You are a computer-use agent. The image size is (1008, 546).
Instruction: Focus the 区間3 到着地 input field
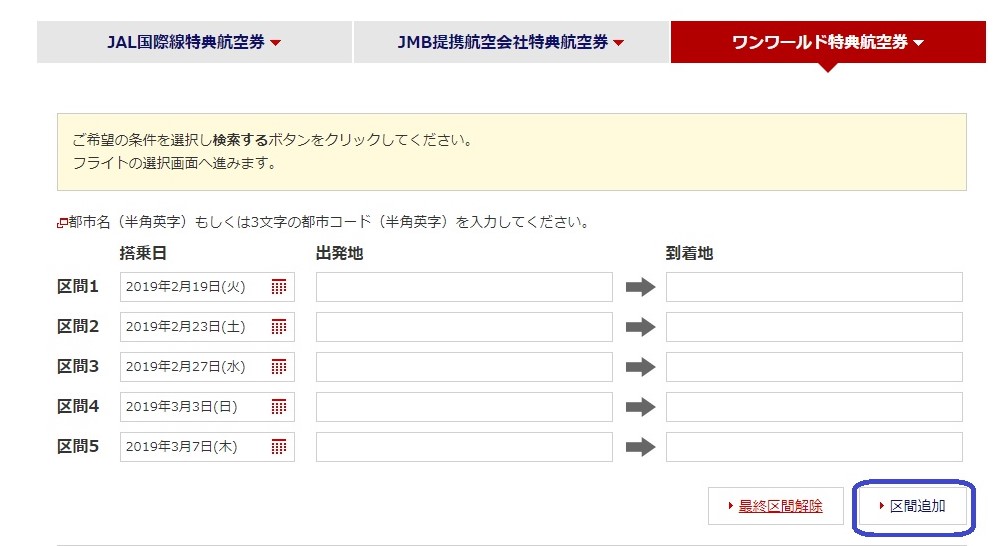[x=814, y=367]
